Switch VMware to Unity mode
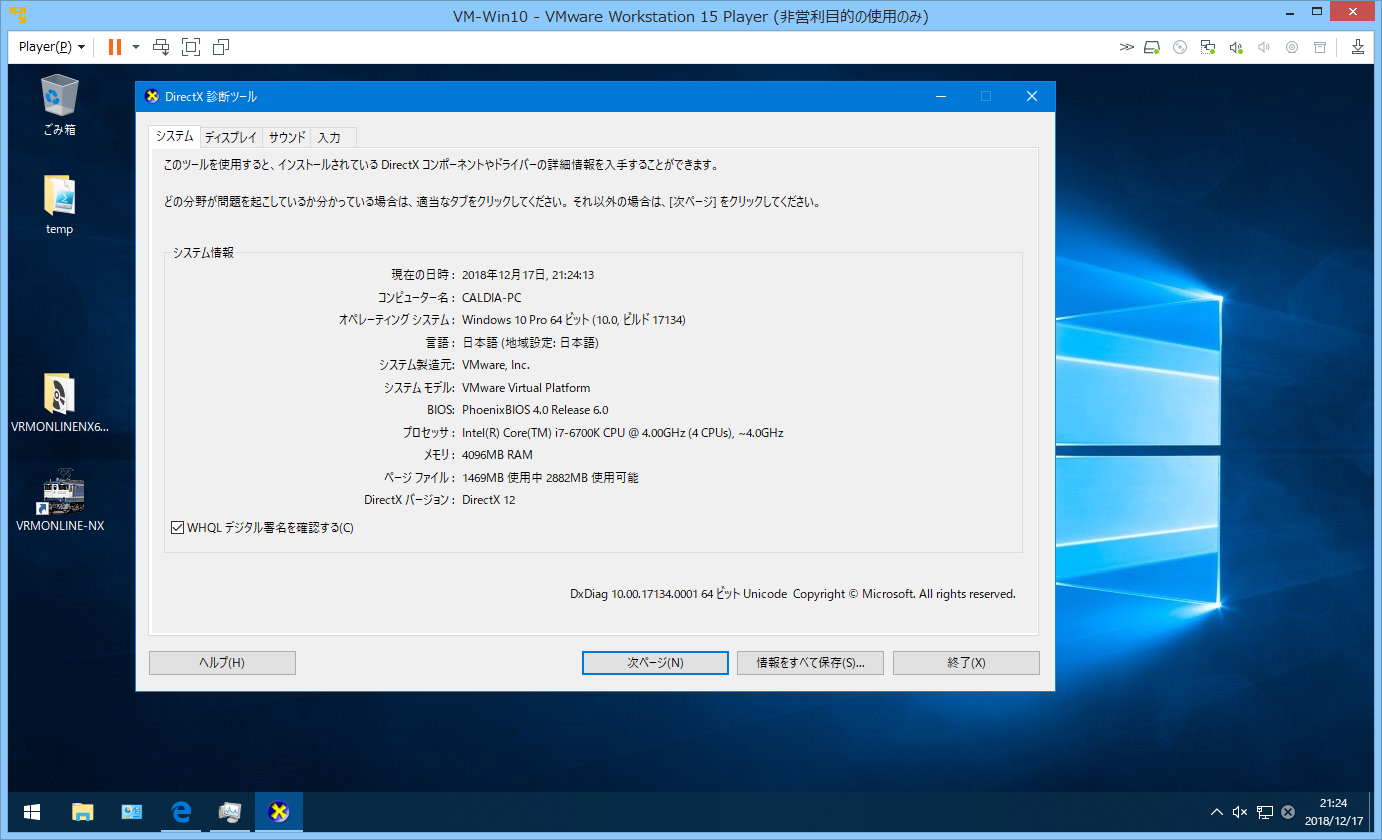The height and width of the screenshot is (840, 1382). click(221, 47)
